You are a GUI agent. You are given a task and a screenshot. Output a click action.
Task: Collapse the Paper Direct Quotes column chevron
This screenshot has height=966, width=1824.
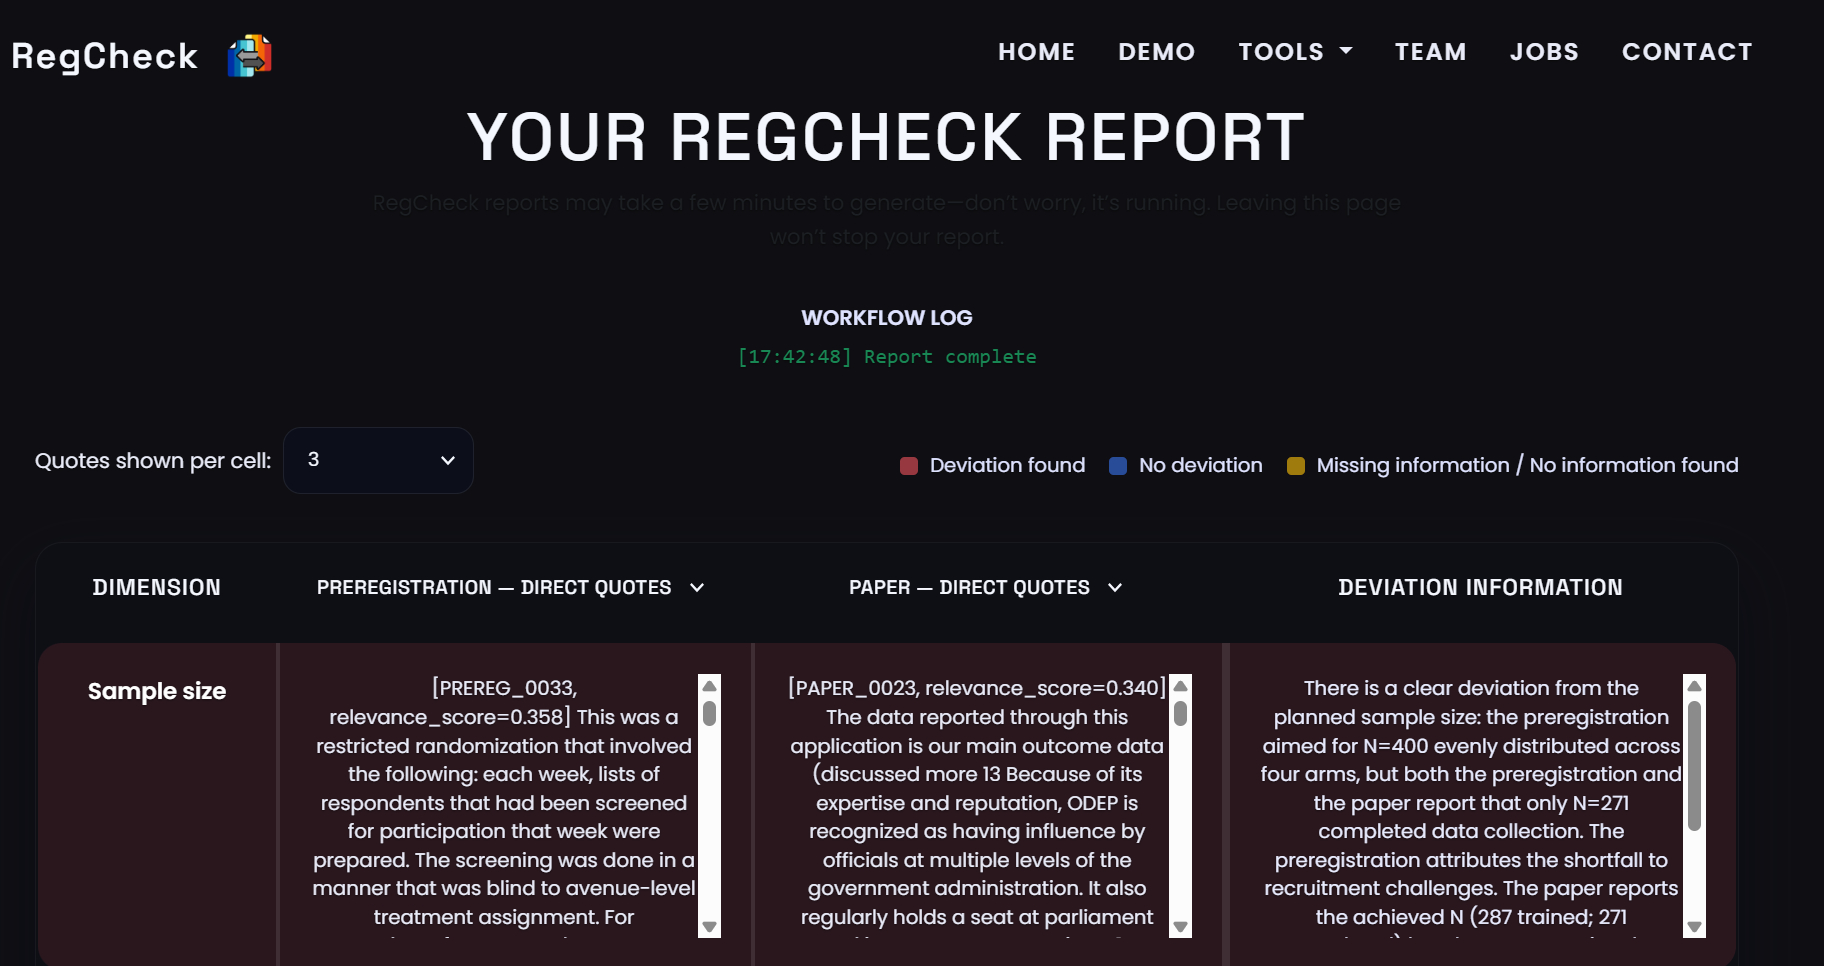tap(1115, 588)
